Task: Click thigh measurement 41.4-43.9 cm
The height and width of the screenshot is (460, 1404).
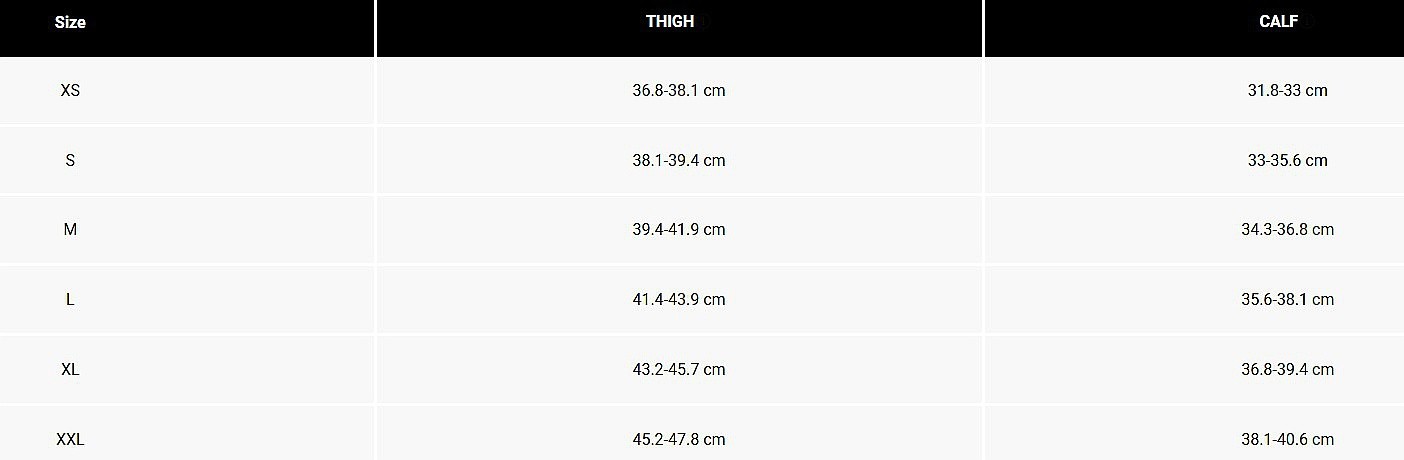Action: tap(679, 299)
